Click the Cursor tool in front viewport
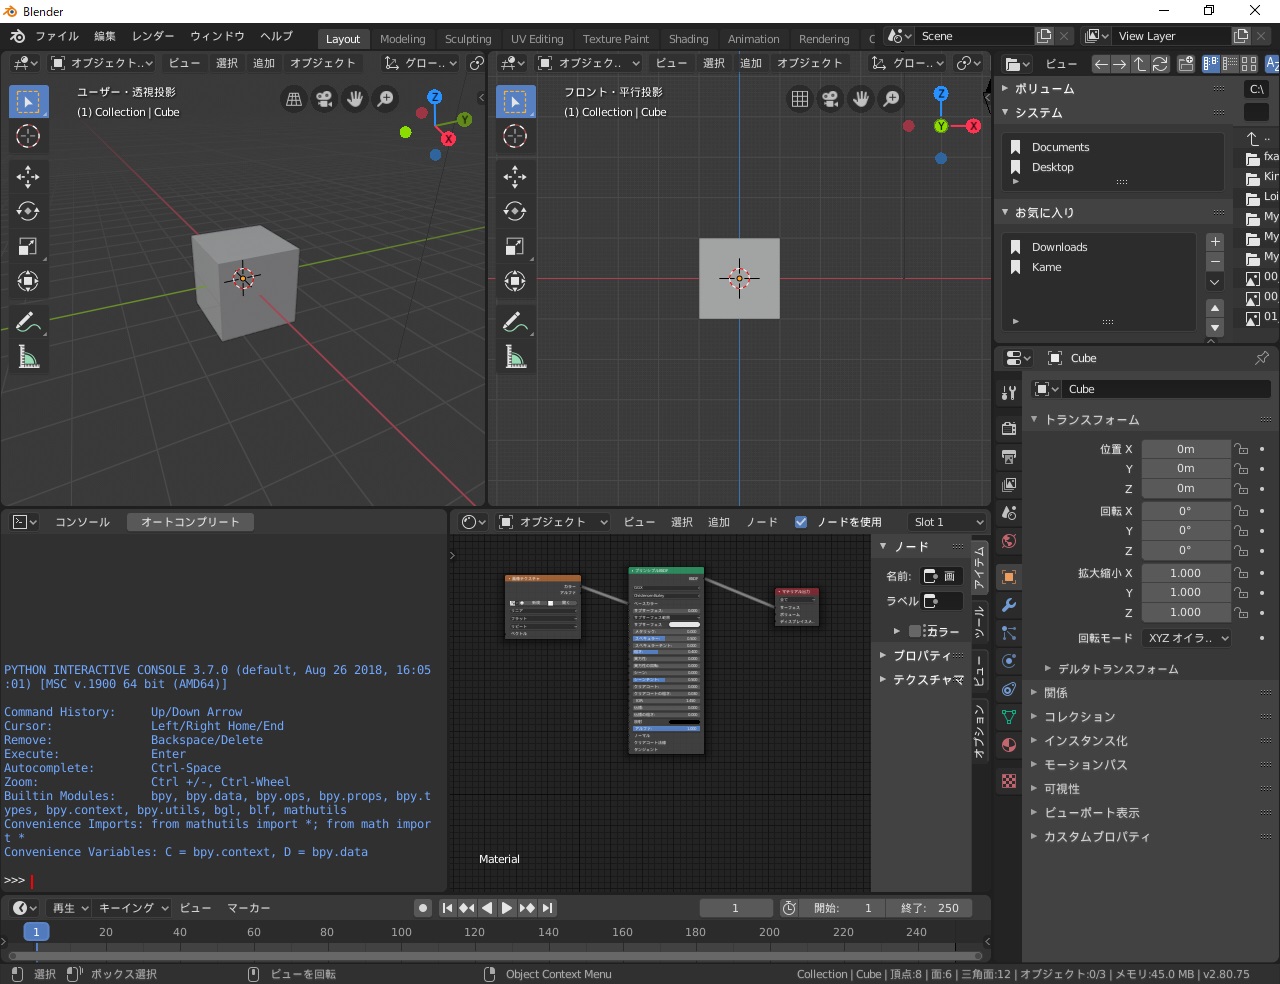 pyautogui.click(x=515, y=136)
